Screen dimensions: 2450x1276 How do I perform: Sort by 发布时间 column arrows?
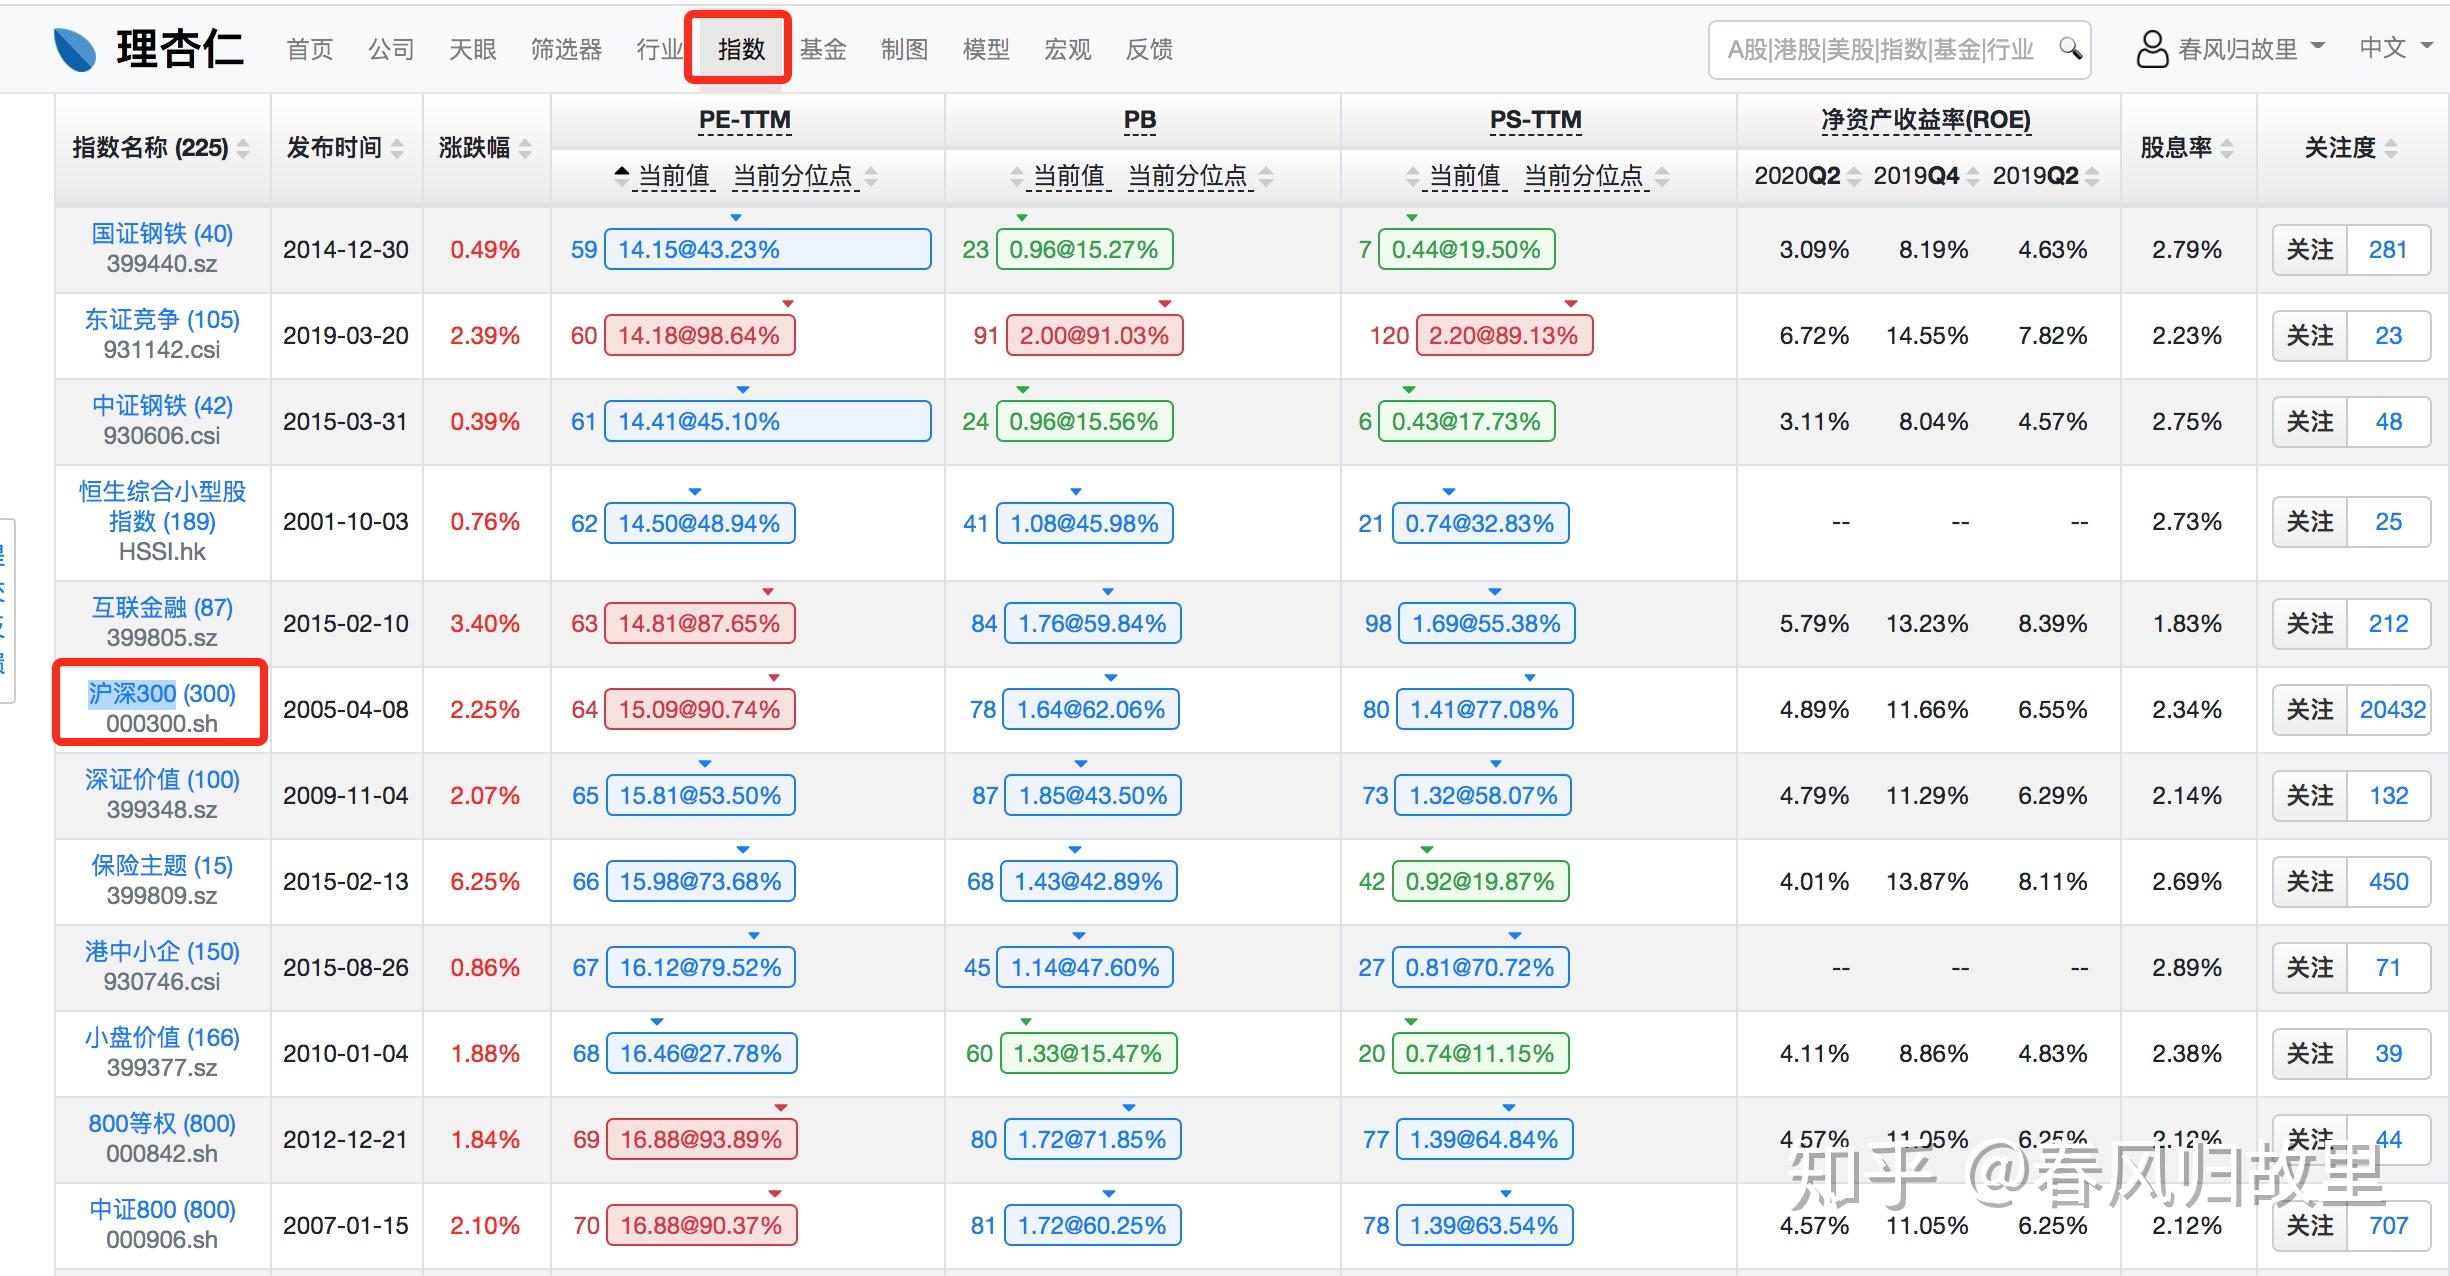397,149
